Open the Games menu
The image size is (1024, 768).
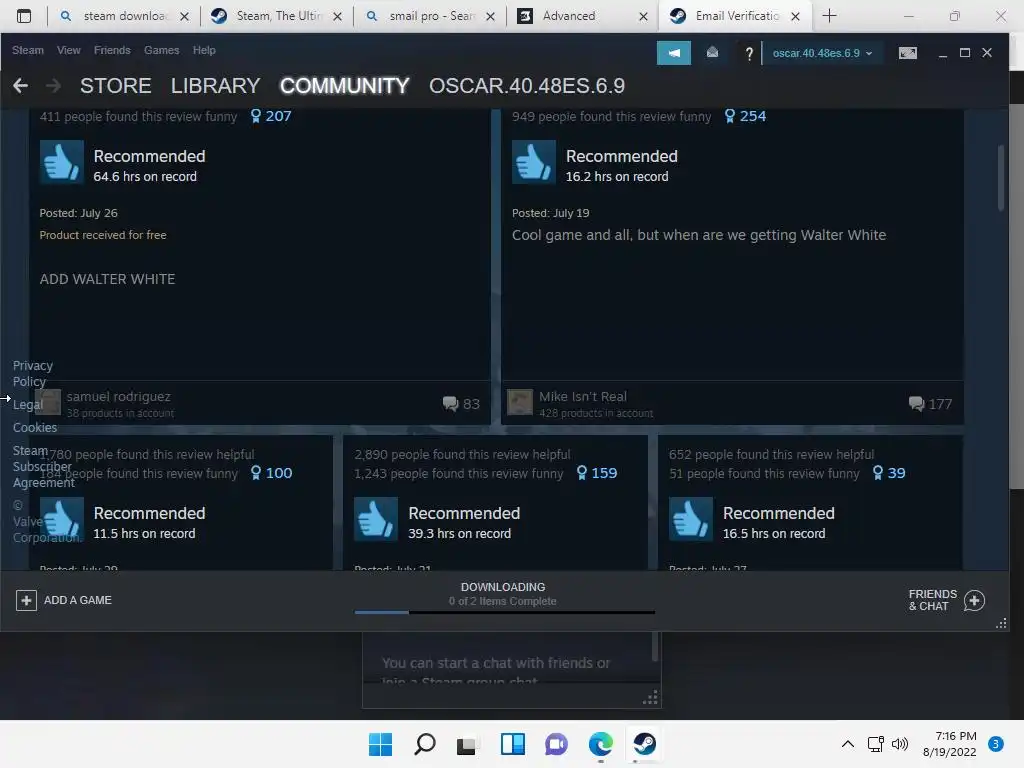(x=161, y=50)
